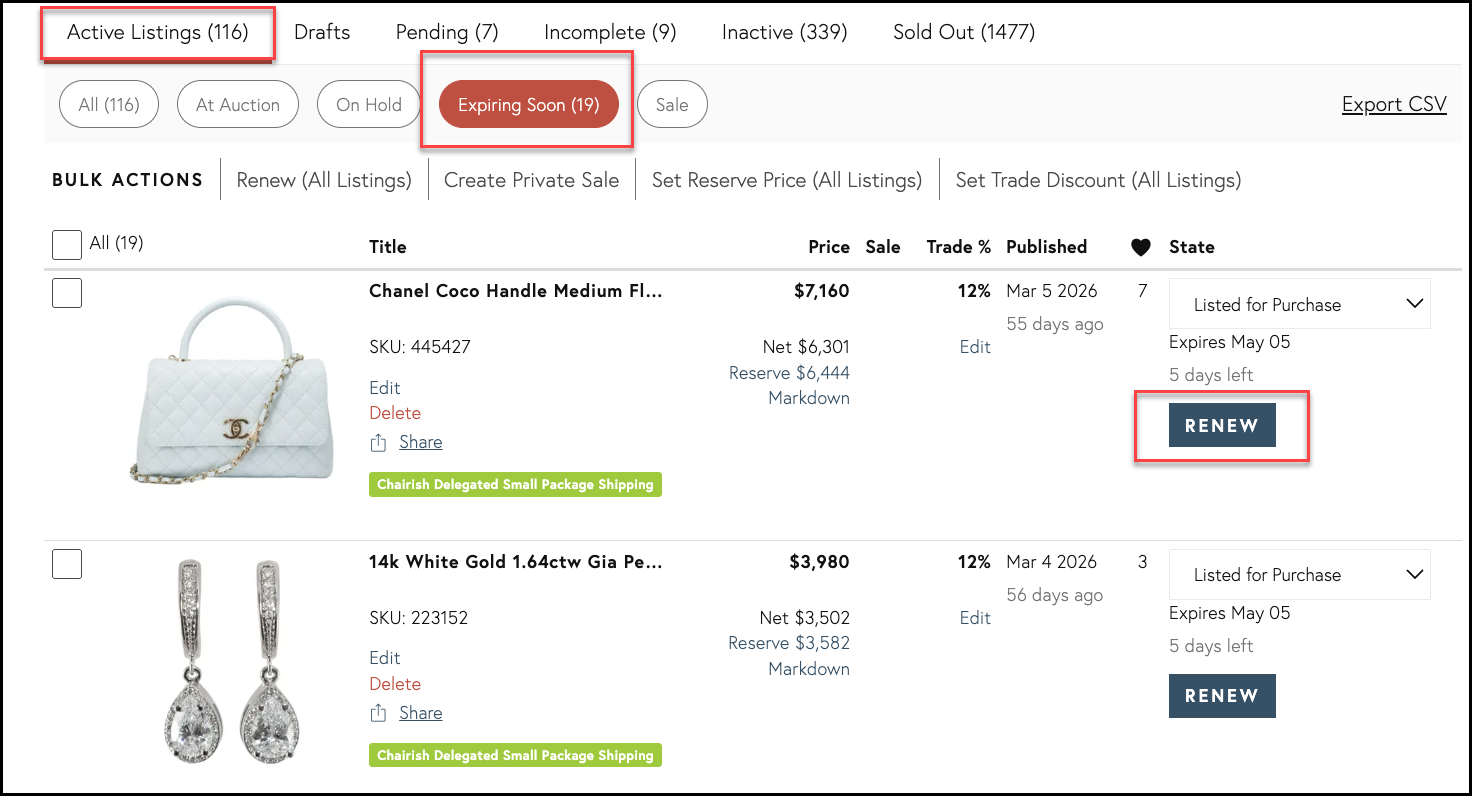The image size is (1472, 796).
Task: Click the Price column header
Action: tap(829, 247)
